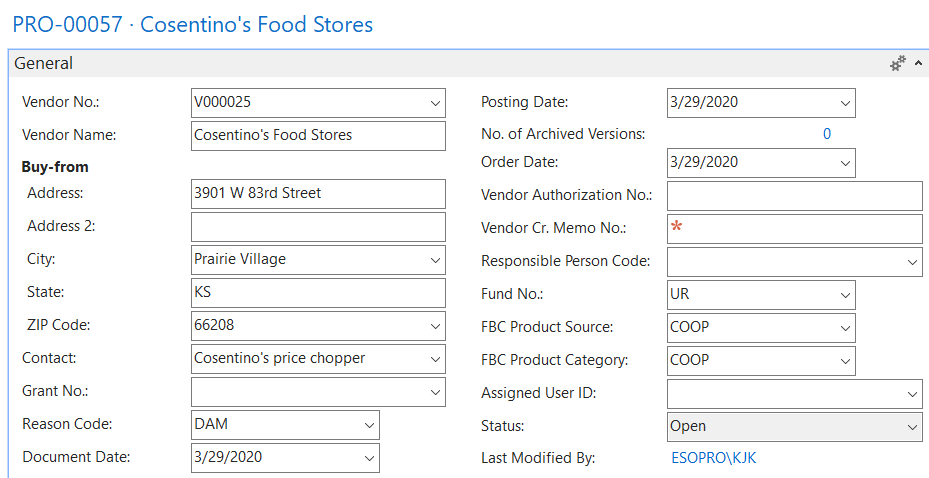
Task: Click the archived versions count link
Action: click(x=827, y=134)
